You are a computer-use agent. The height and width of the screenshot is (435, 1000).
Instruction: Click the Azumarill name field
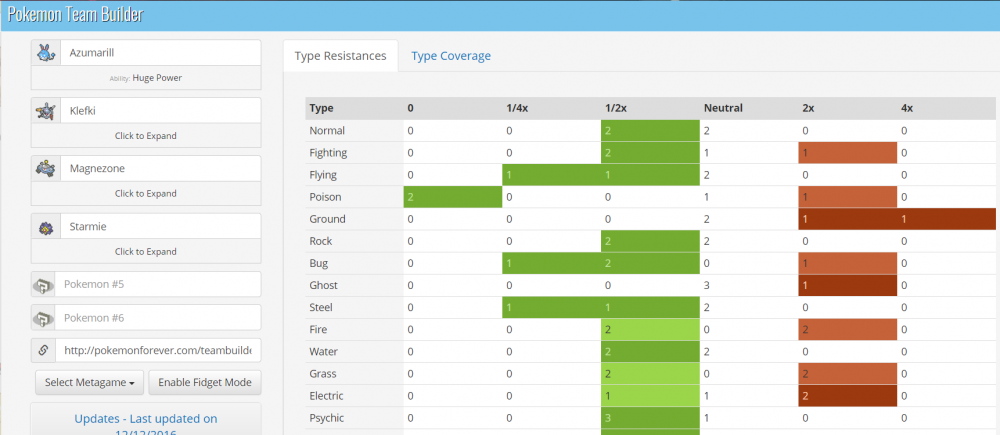pyautogui.click(x=158, y=52)
